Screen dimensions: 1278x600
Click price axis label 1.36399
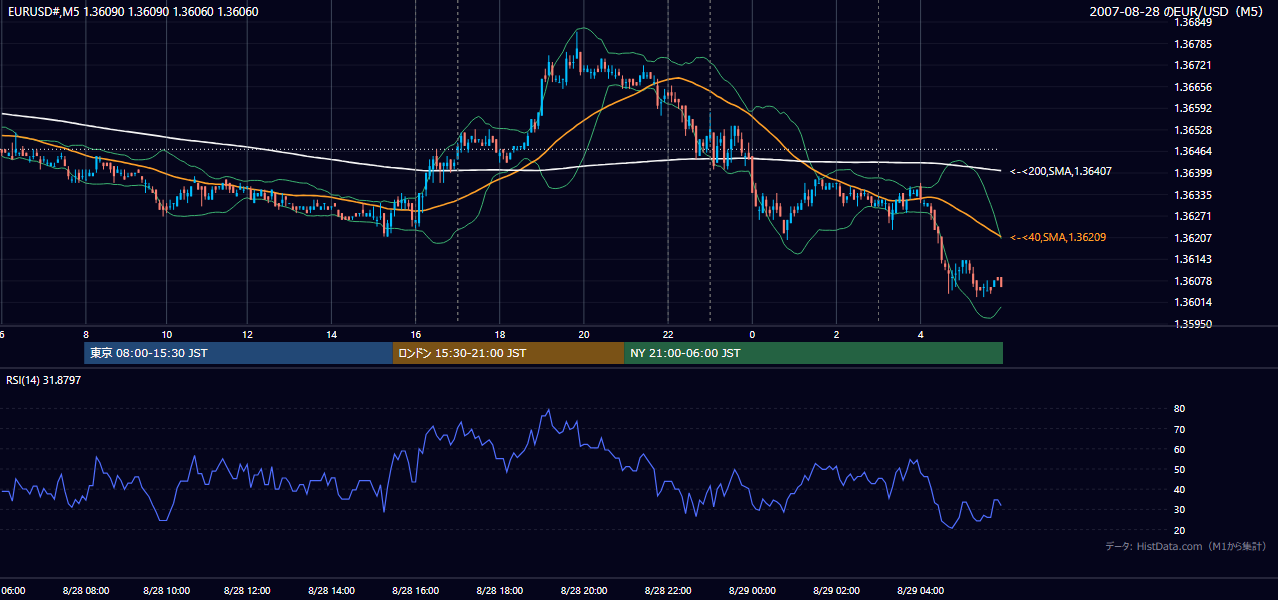pos(1192,173)
